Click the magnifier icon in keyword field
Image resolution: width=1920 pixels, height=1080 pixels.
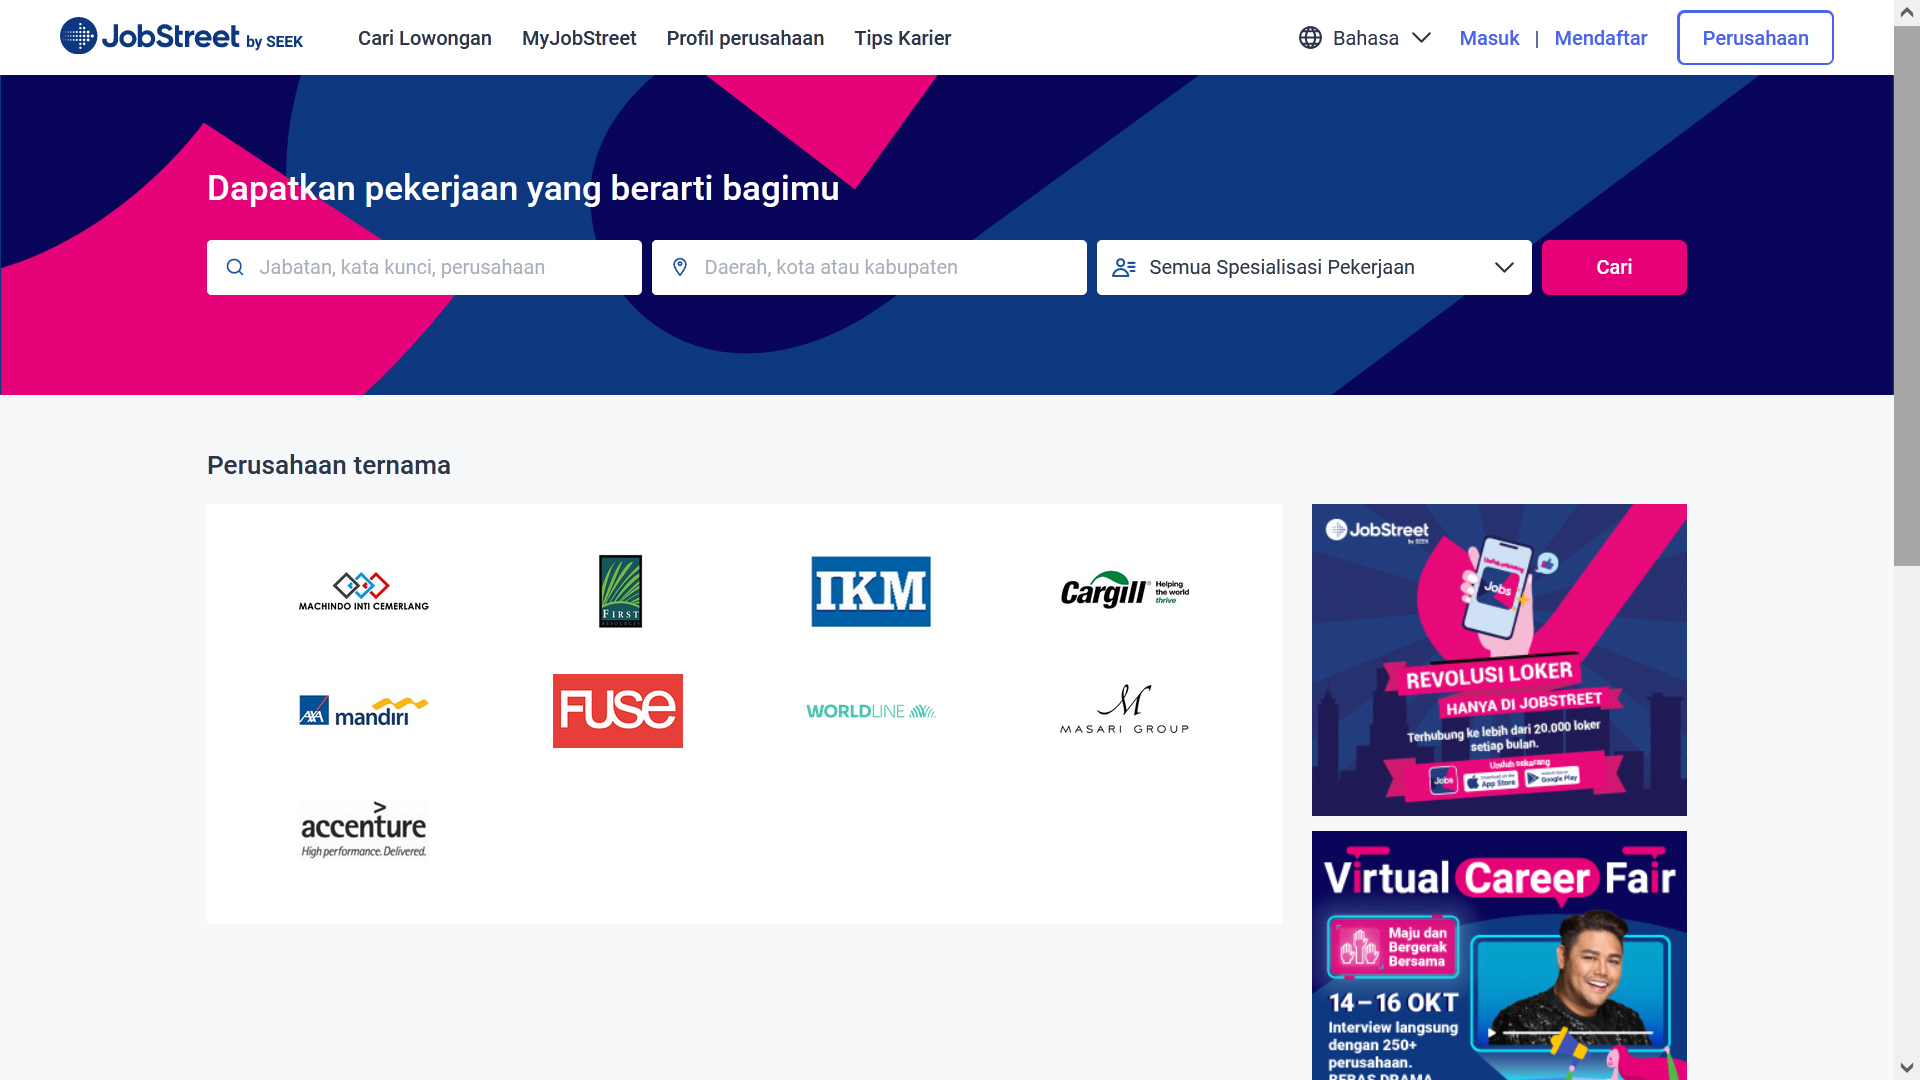click(x=235, y=267)
